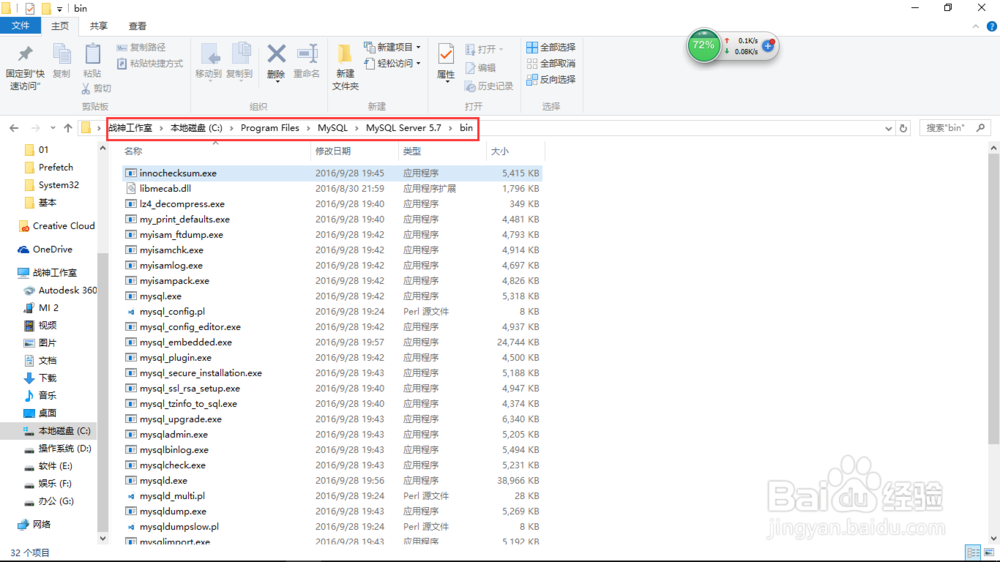Image resolution: width=1000 pixels, height=562 pixels.
Task: Pin folder to Quick access
Action: click(x=24, y=68)
